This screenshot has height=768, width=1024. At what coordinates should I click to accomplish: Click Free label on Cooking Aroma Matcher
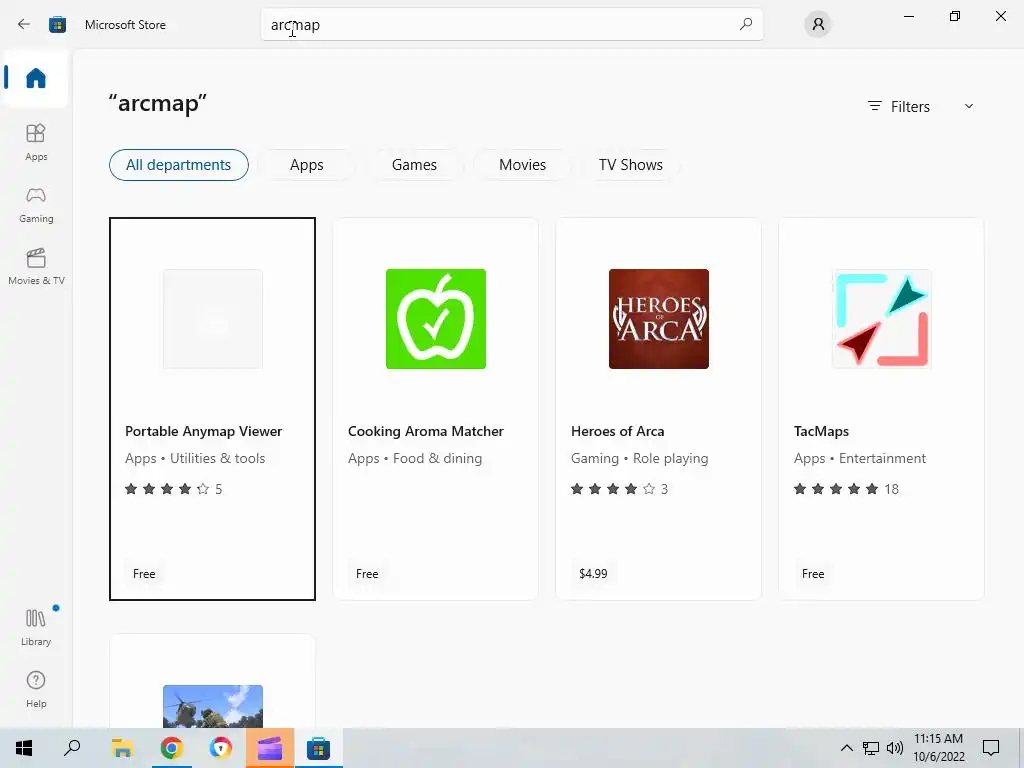click(367, 573)
